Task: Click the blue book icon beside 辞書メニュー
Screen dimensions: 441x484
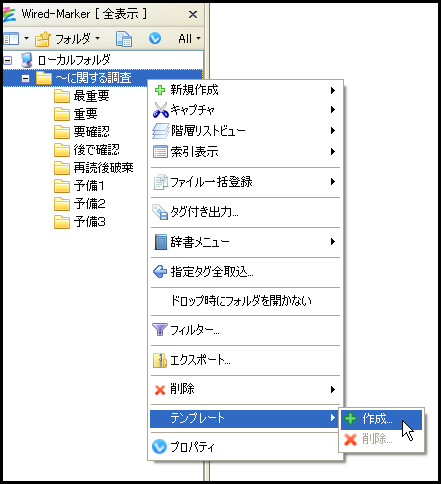Action: [161, 242]
